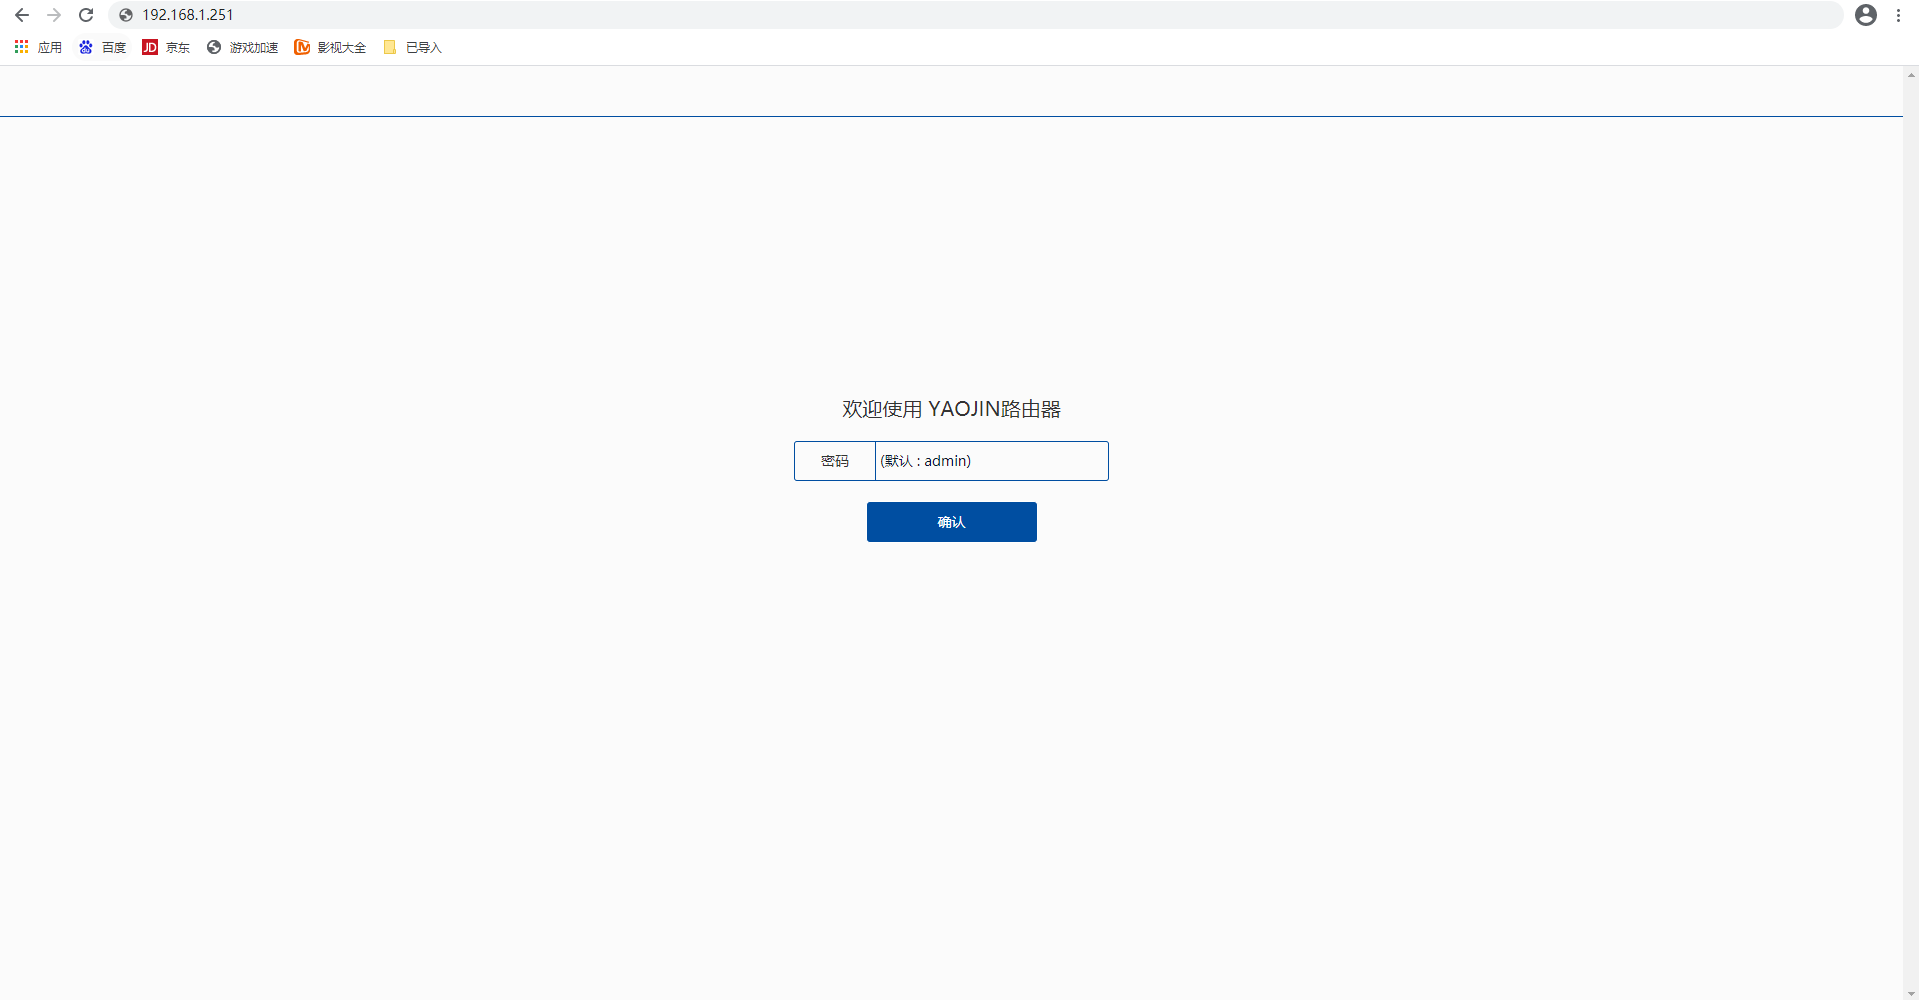Click the 确认 confirm button
Image resolution: width=1919 pixels, height=1000 pixels.
pos(951,522)
